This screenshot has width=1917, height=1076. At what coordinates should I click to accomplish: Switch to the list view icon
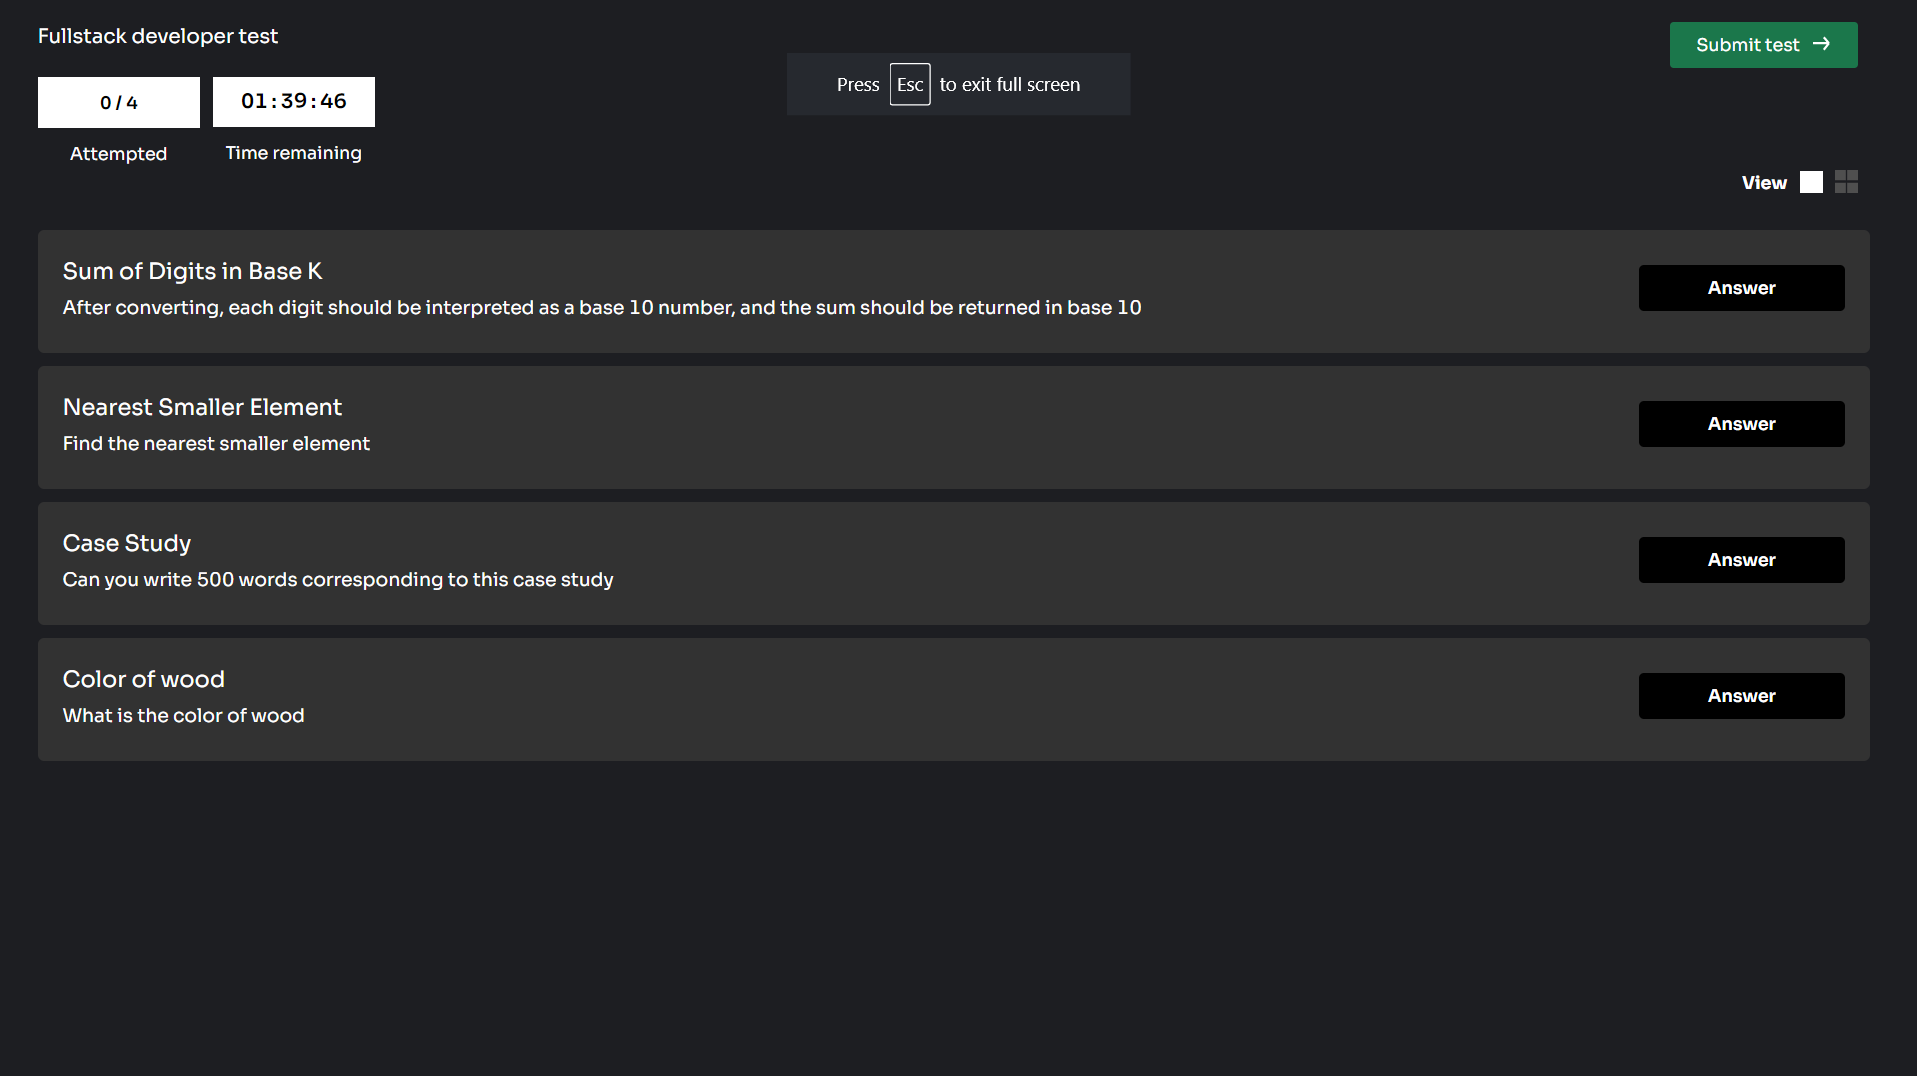tap(1811, 182)
